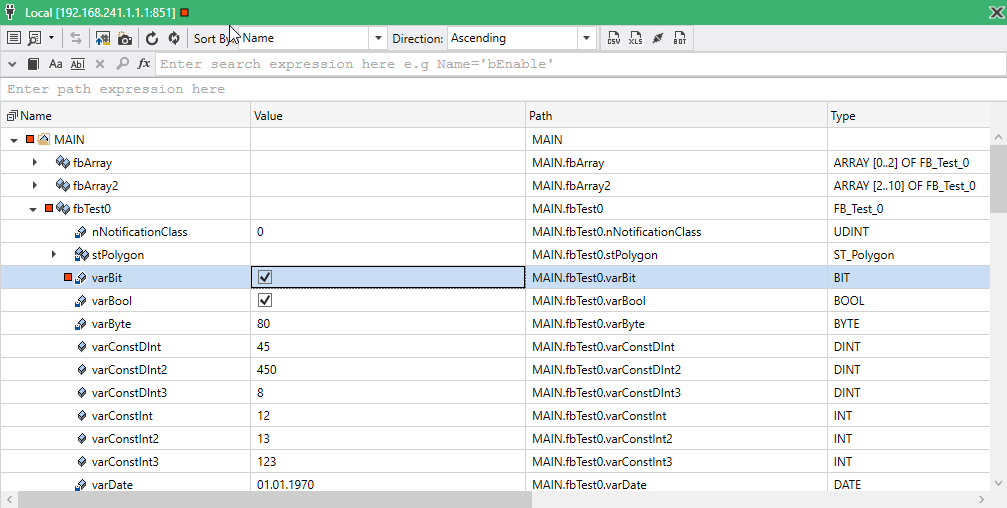Clear the search with the X icon

pos(100,64)
